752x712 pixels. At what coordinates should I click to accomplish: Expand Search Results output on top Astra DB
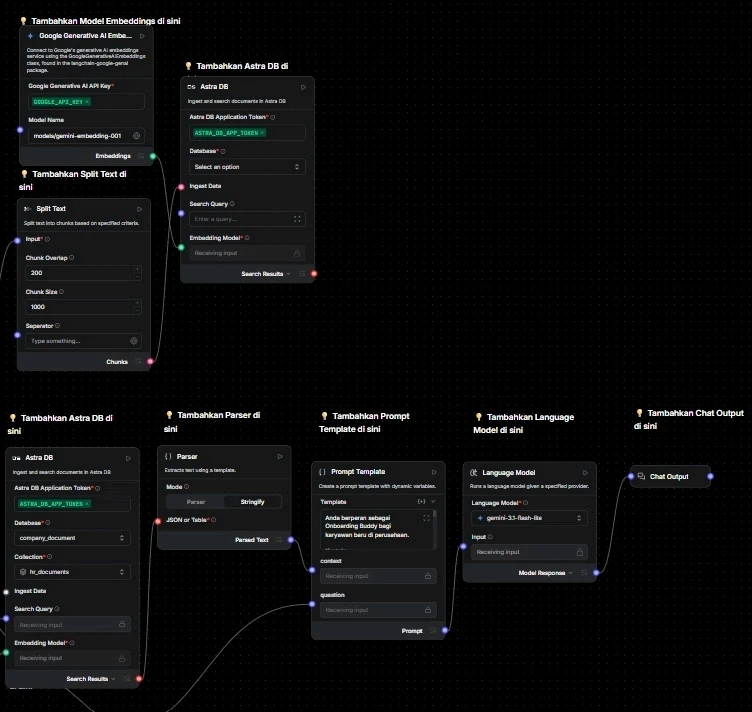pyautogui.click(x=288, y=274)
